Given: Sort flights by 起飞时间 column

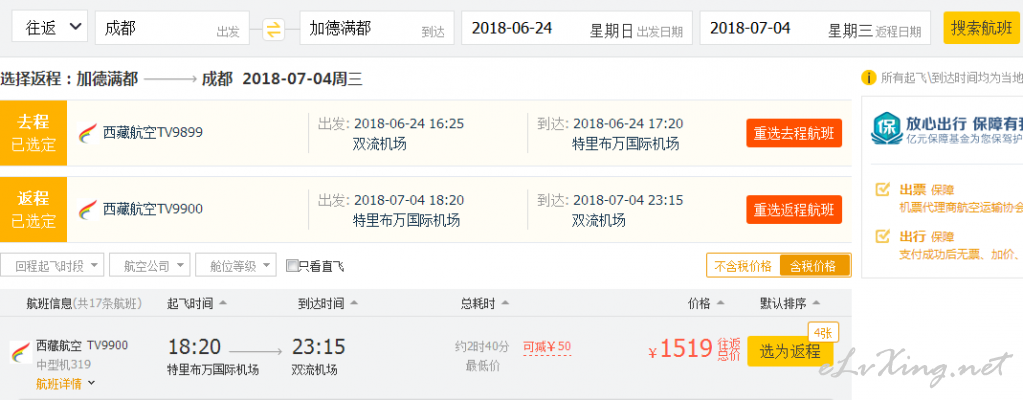Looking at the screenshot, I should click(x=197, y=303).
